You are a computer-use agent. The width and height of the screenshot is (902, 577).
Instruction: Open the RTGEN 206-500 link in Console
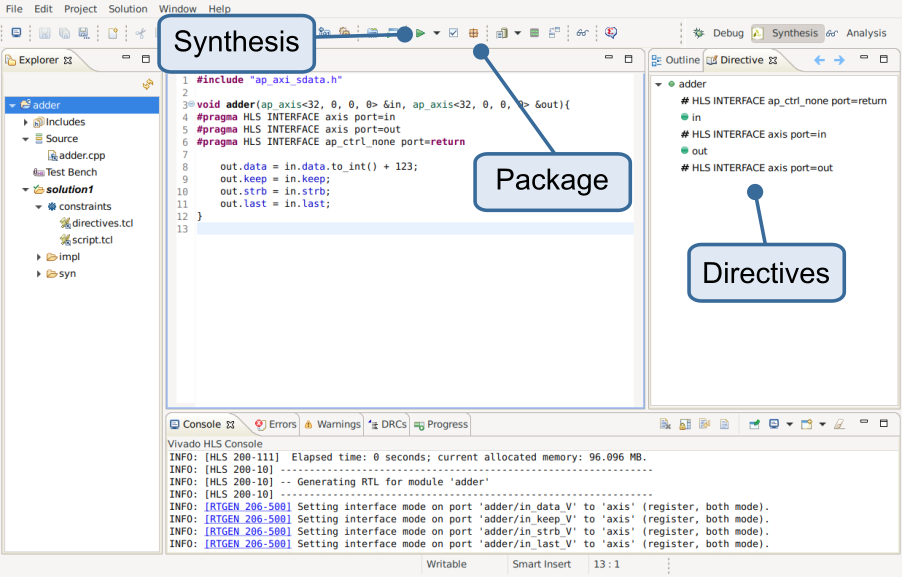pyautogui.click(x=248, y=506)
